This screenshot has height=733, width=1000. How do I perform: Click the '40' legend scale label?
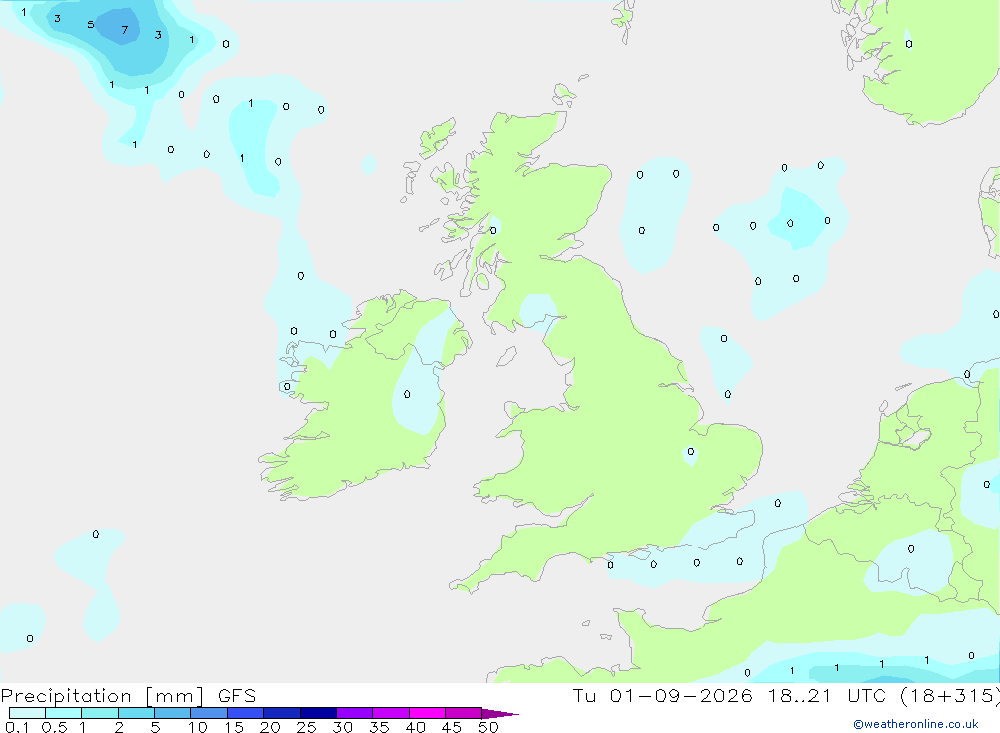416,727
